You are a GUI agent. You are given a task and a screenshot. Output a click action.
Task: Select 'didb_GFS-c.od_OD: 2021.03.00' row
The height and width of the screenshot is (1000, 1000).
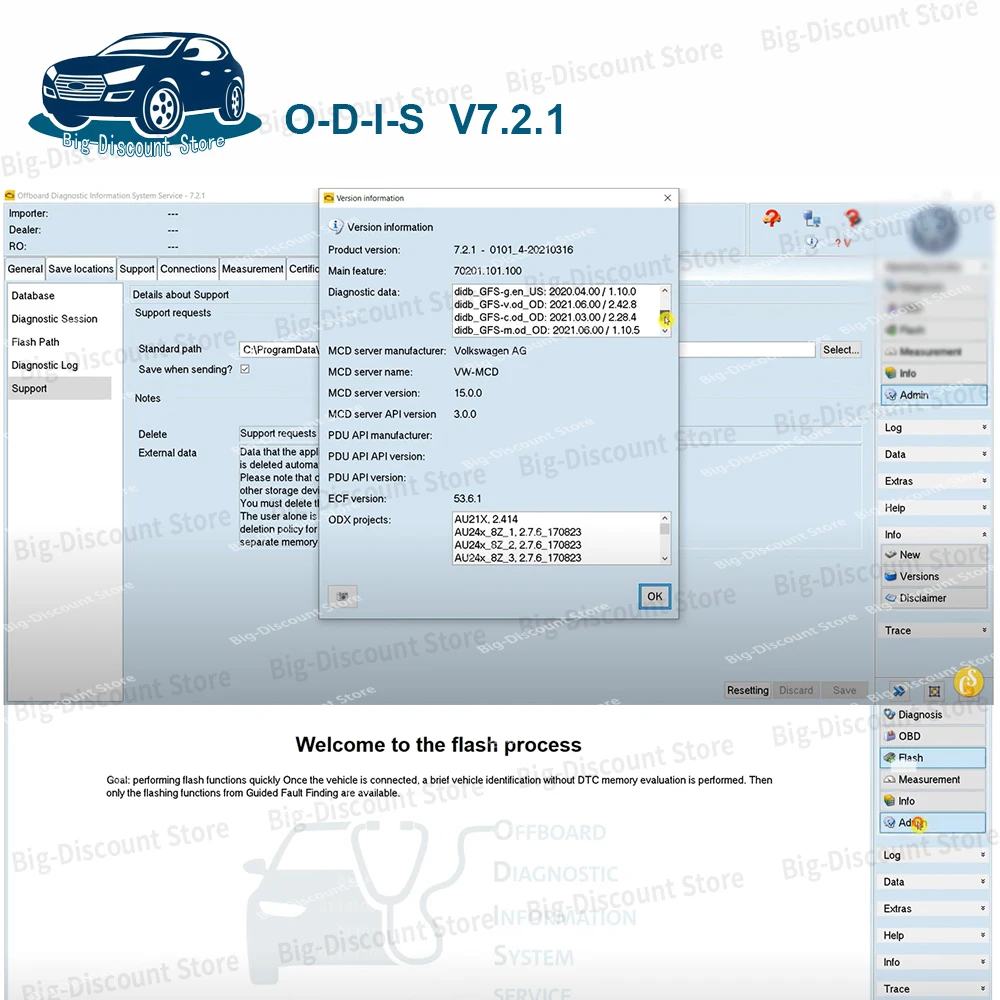[545, 317]
